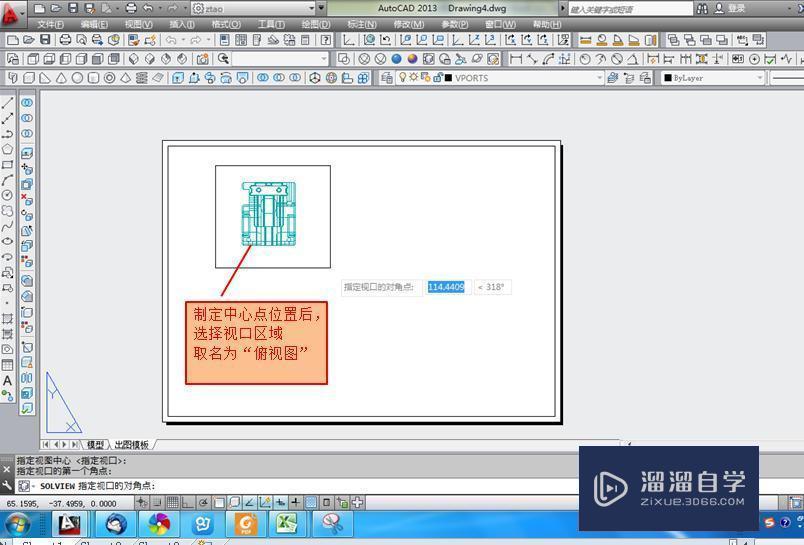The image size is (804, 545).
Task: Click command line wrench customize icon
Action: (7, 486)
